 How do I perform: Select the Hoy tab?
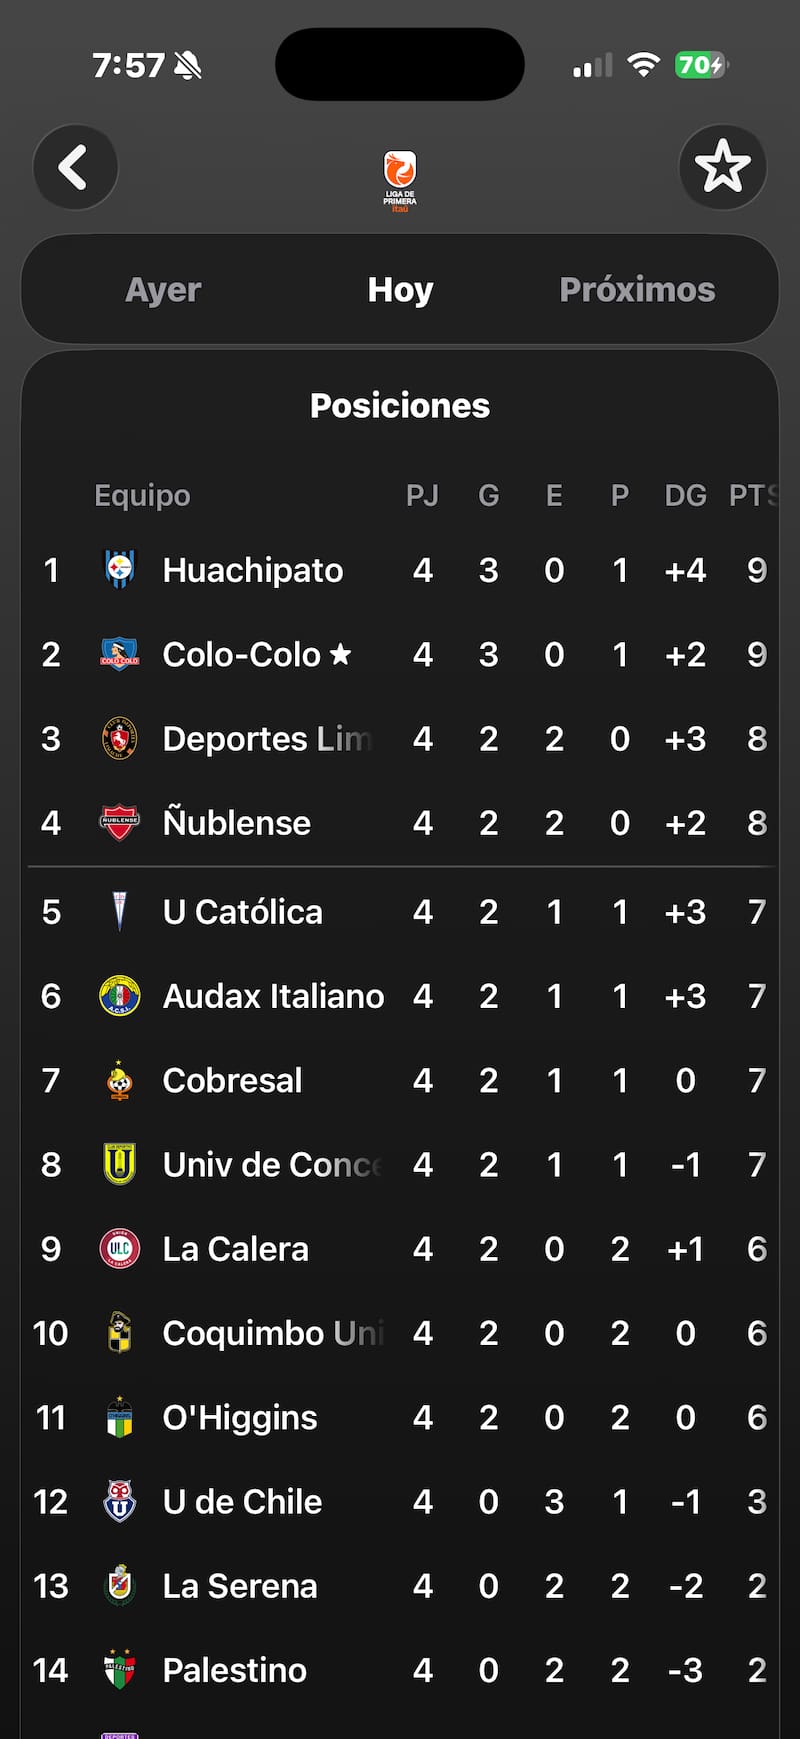pos(400,290)
